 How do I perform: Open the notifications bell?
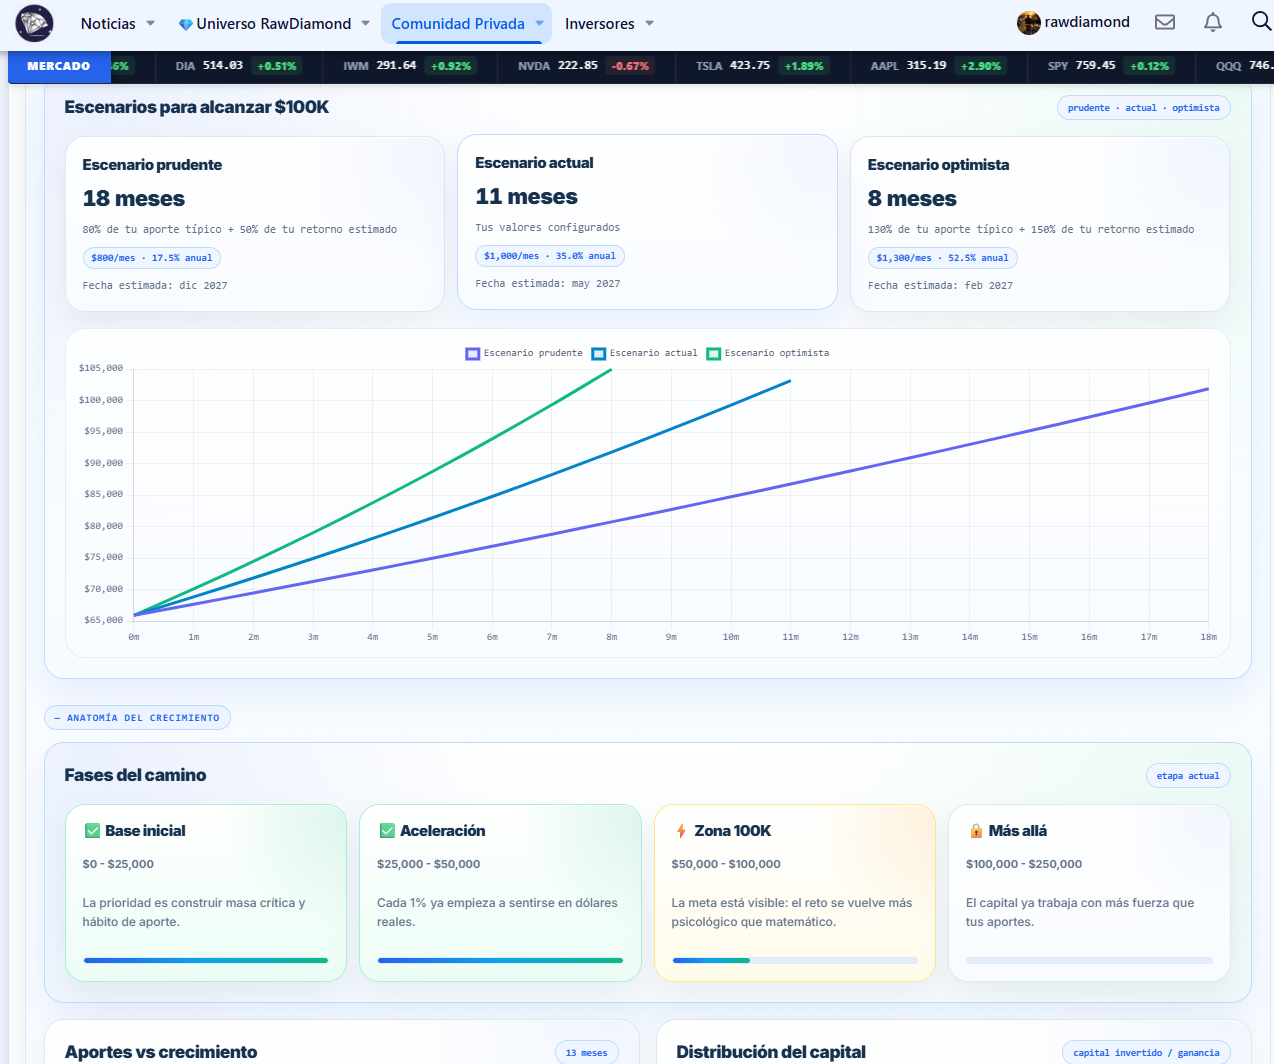(1213, 22)
